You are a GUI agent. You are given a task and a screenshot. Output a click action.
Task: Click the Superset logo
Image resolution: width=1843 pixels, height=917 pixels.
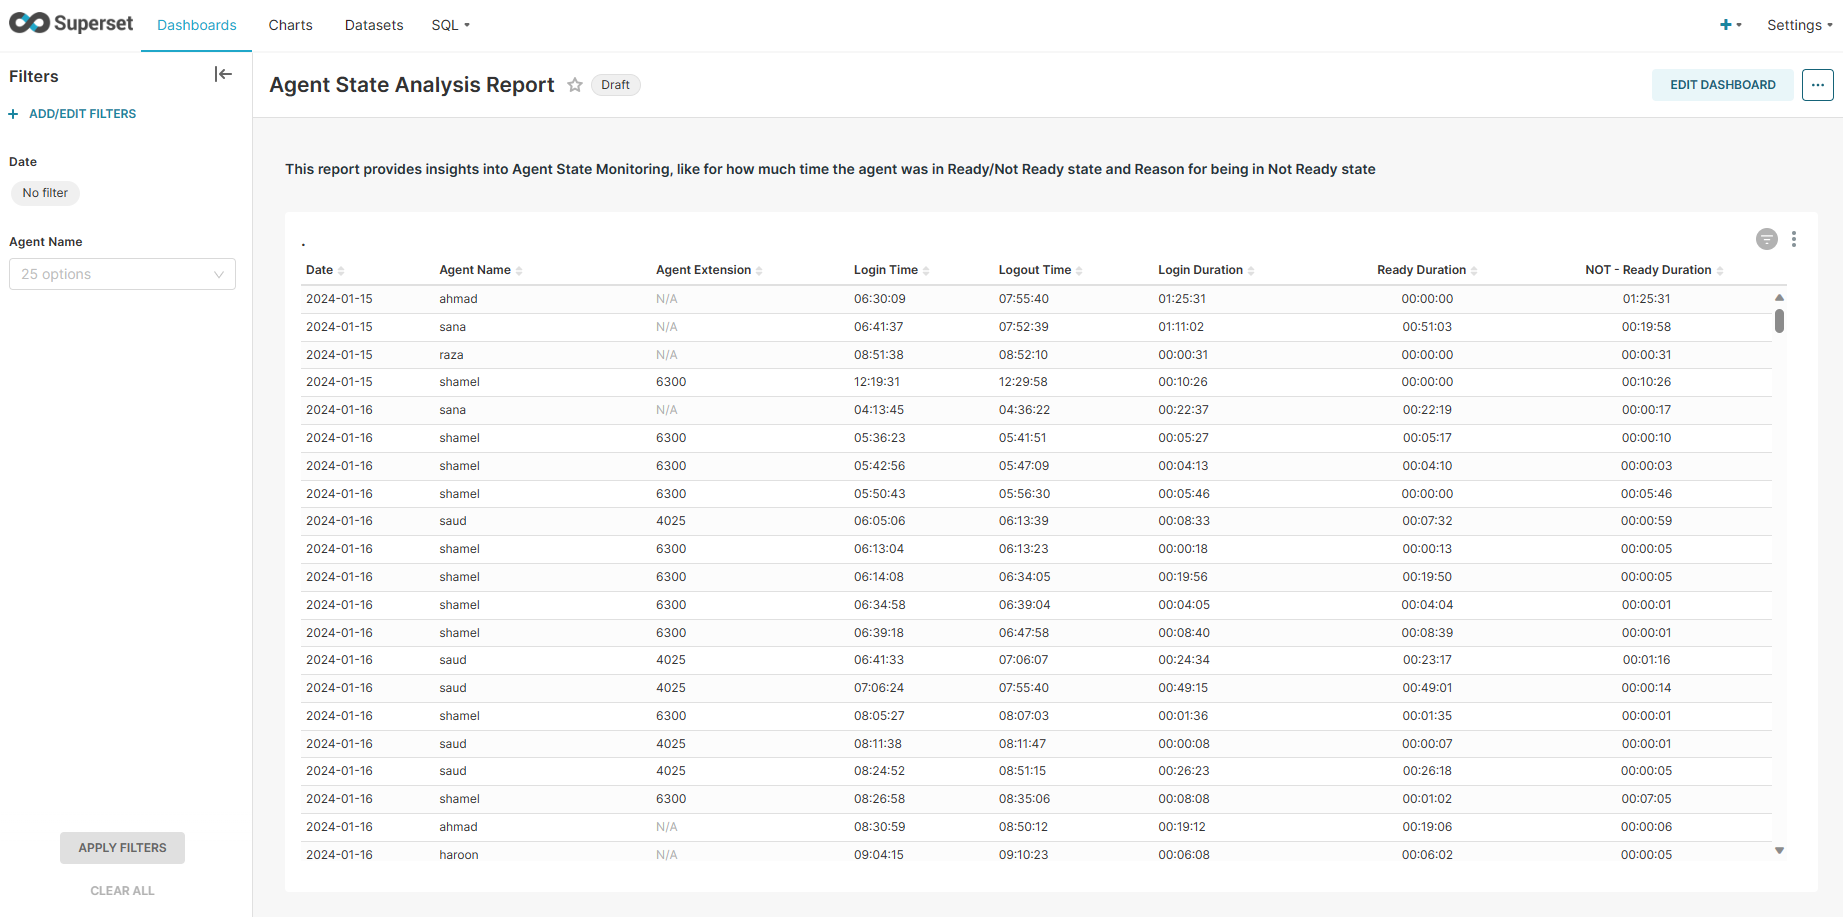point(71,23)
